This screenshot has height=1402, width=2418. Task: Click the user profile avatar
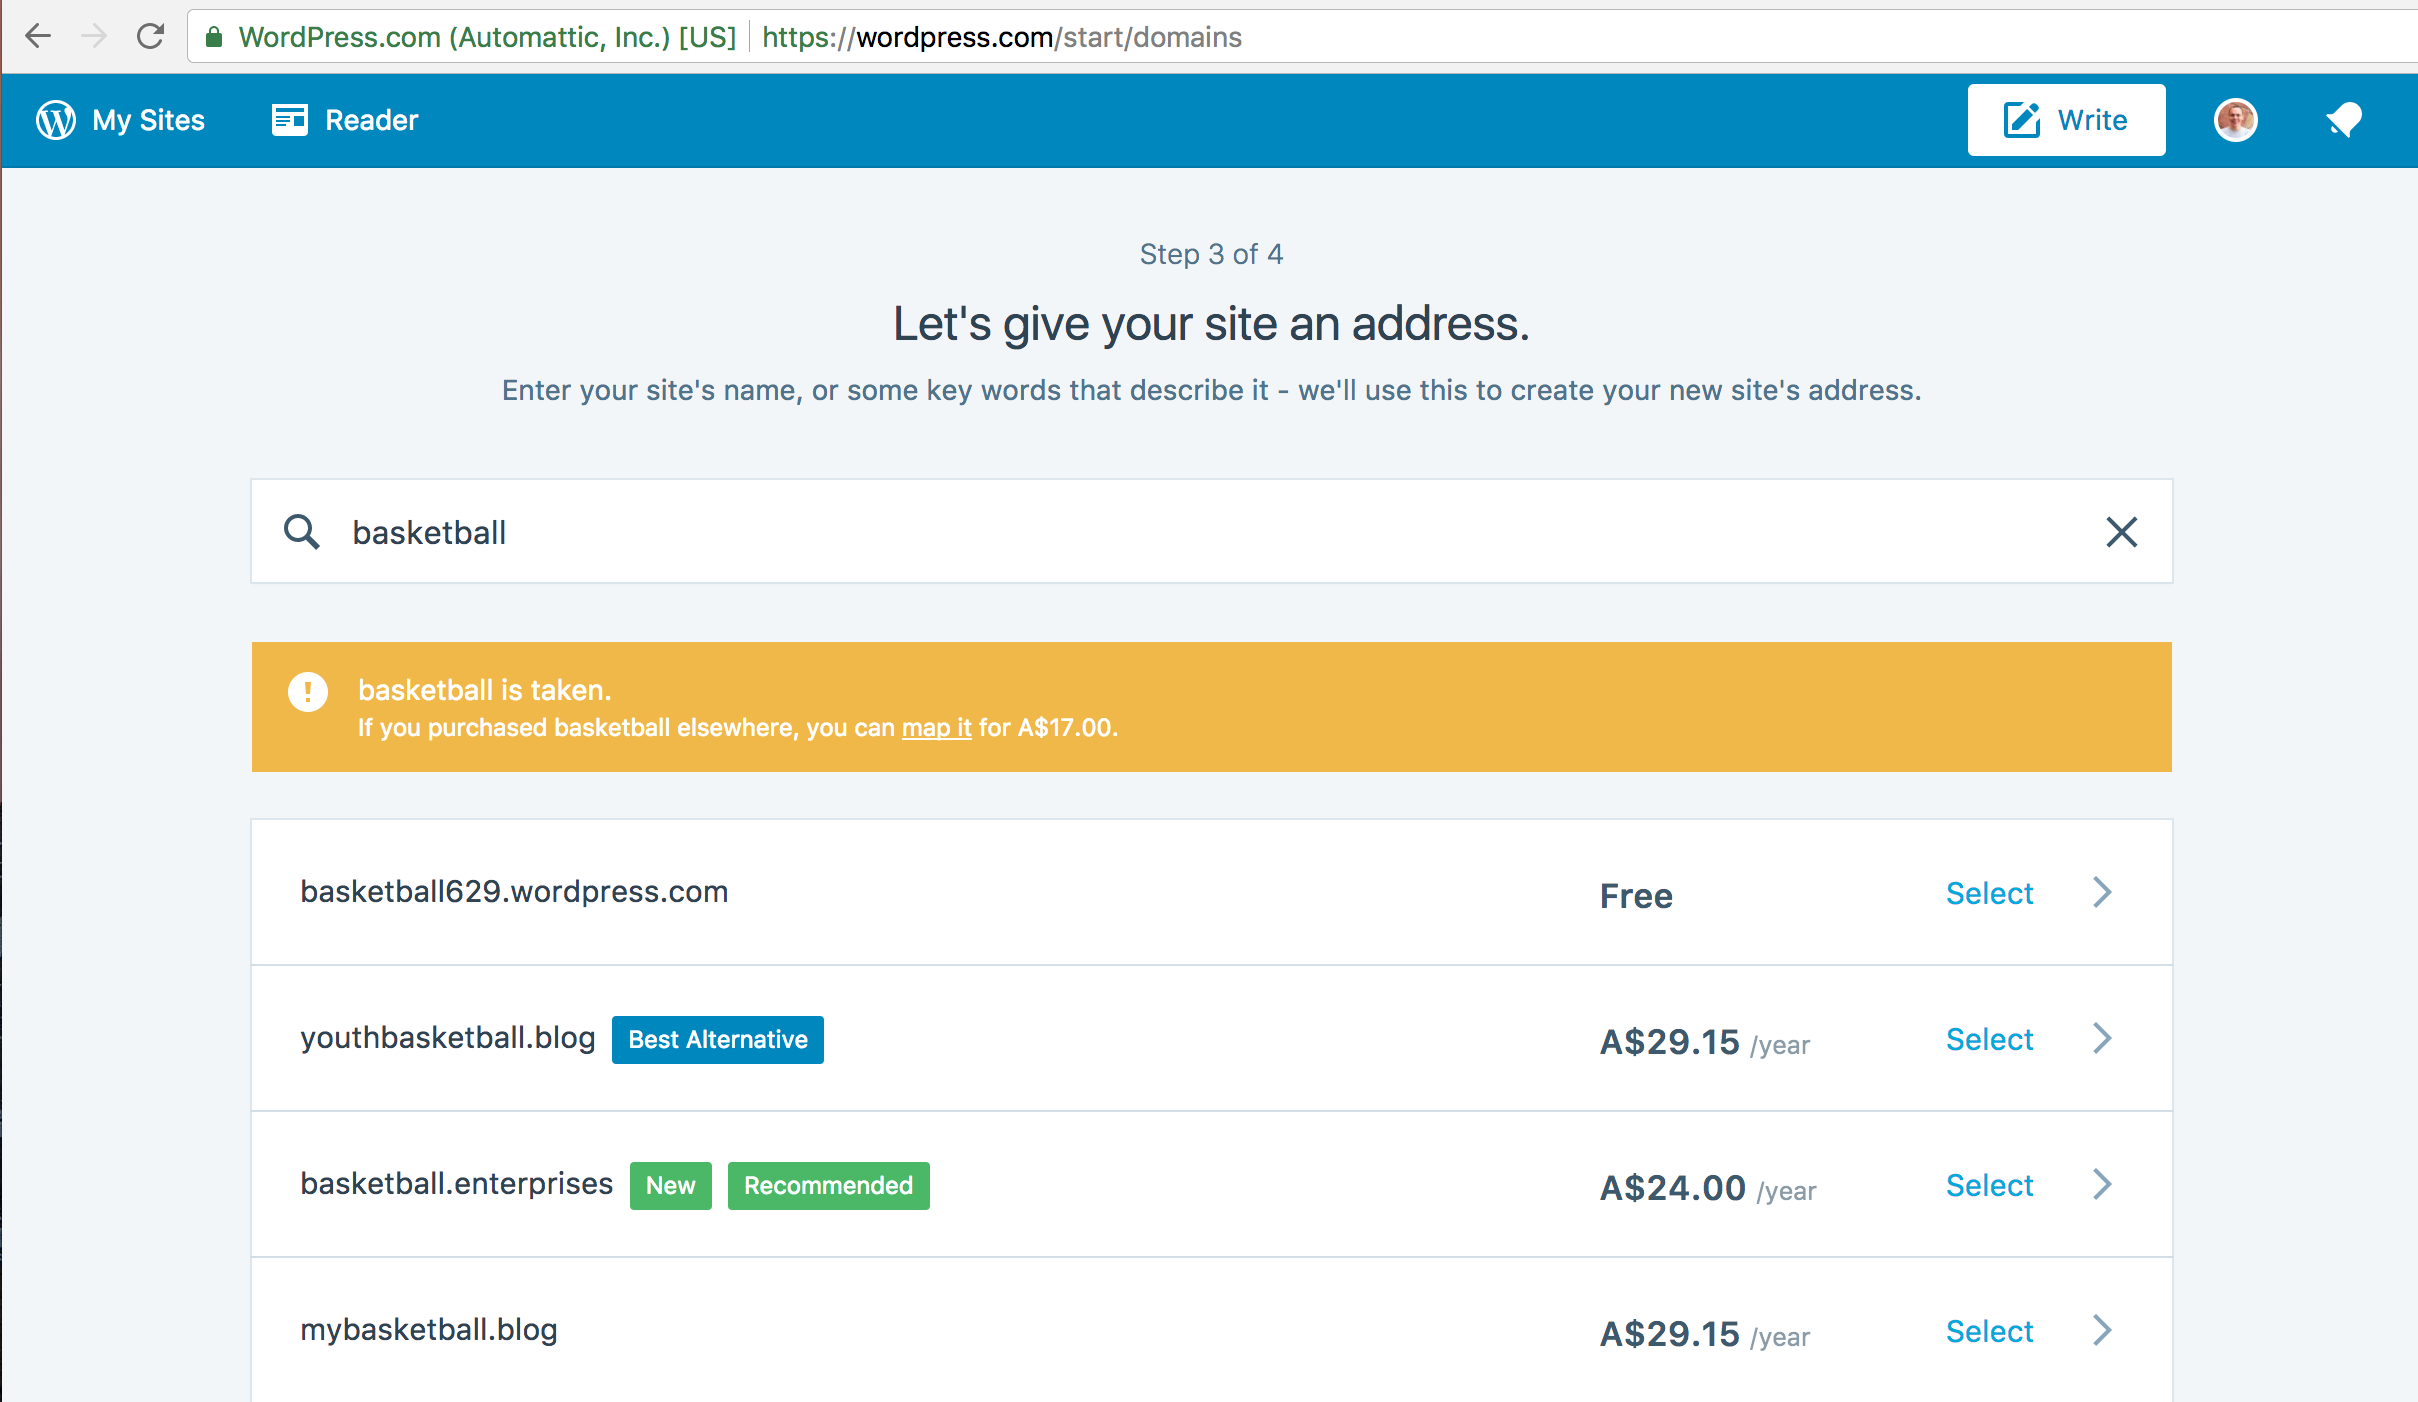pos(2235,120)
